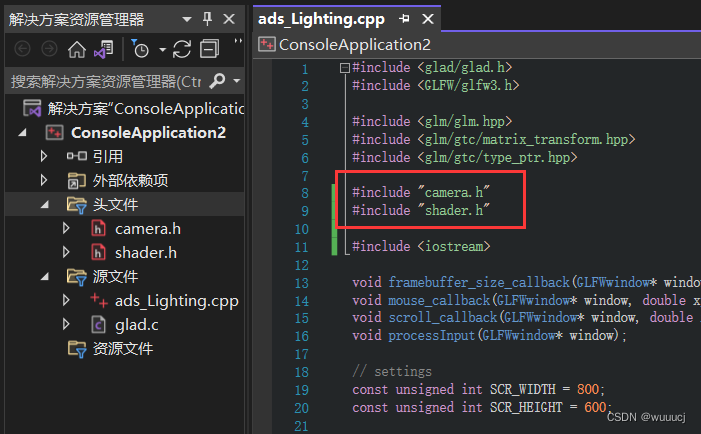Click line number 13 in gutter
701x434 pixels.
(302, 283)
